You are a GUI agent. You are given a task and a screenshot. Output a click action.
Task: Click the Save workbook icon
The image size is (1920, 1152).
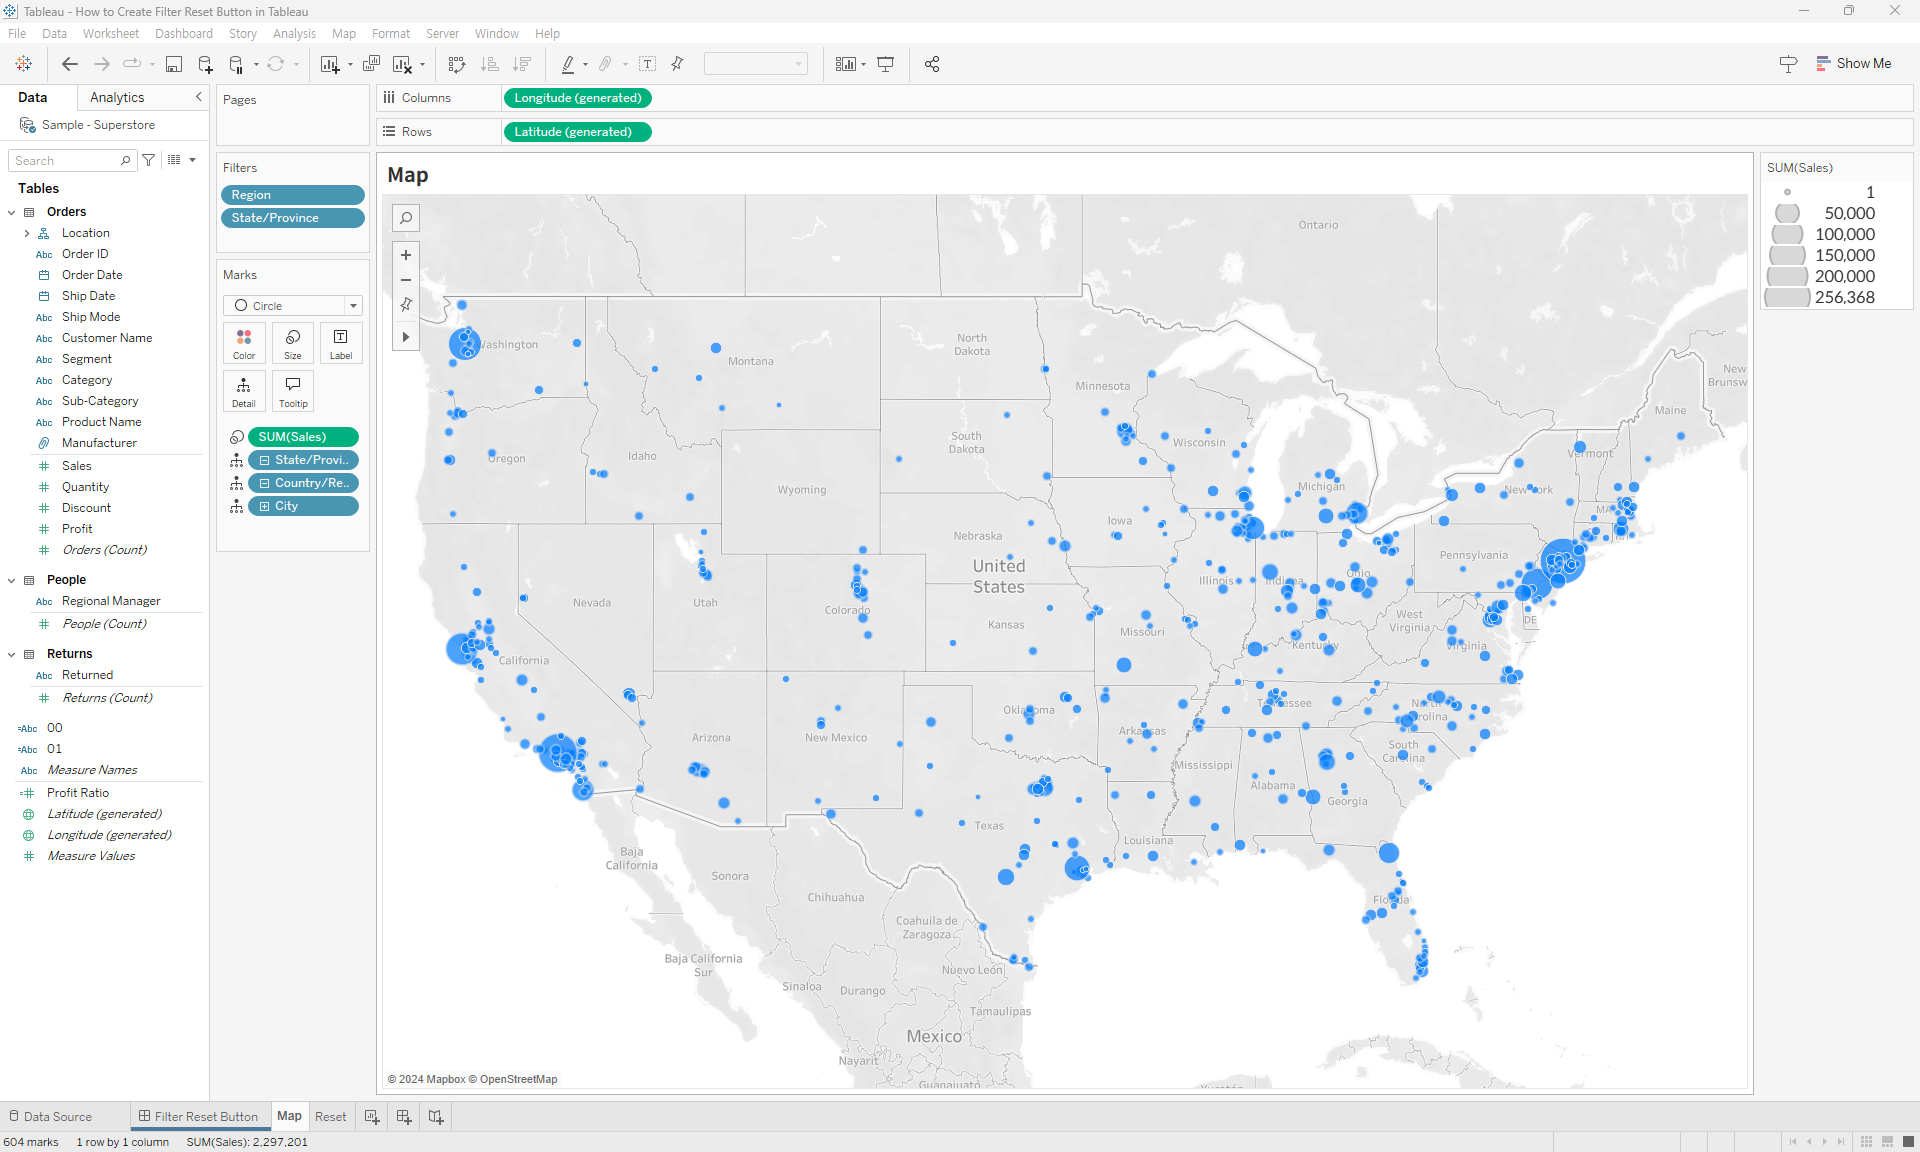click(x=174, y=64)
